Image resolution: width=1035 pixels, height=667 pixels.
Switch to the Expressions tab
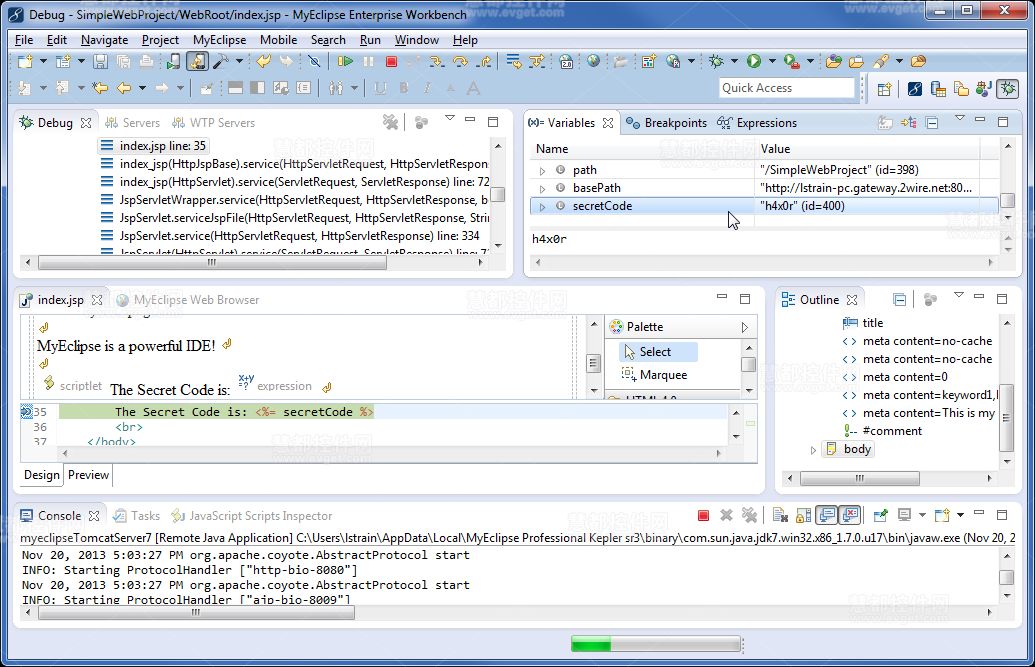tap(758, 123)
